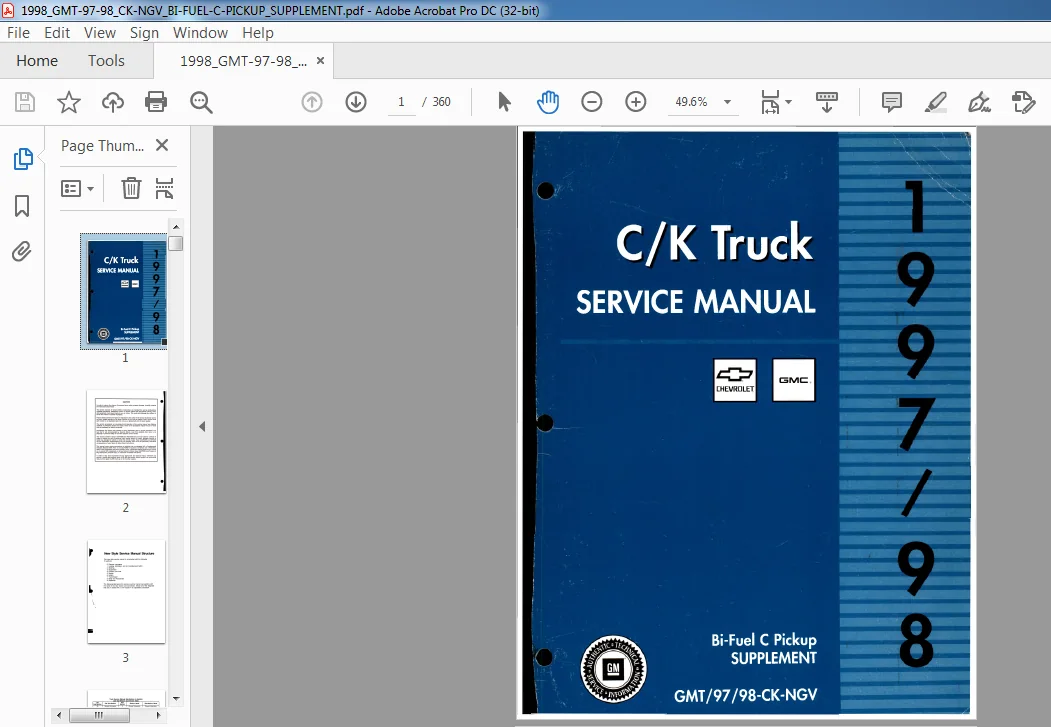Image resolution: width=1051 pixels, height=727 pixels.
Task: Open the Attachments paperclip panel
Action: (21, 252)
